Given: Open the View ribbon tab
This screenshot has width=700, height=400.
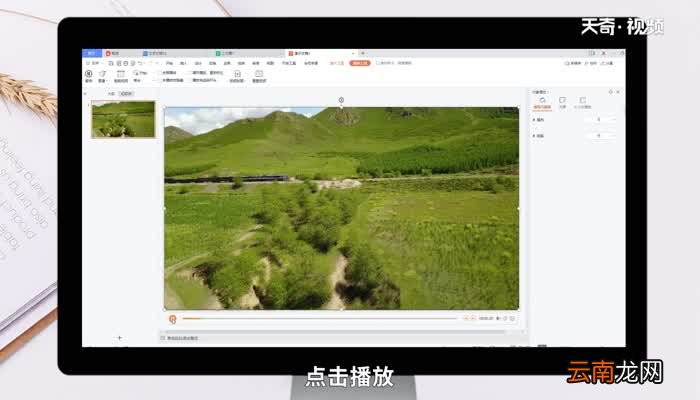Looking at the screenshot, I should (x=270, y=63).
